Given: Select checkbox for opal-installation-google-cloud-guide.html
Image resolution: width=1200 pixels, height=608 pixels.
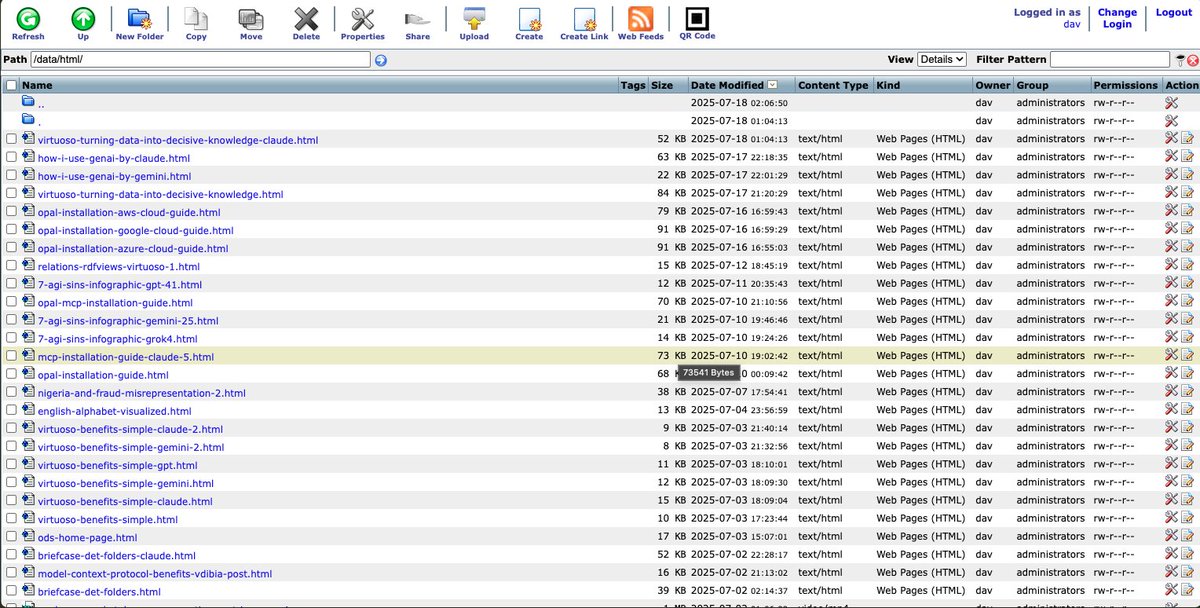Looking at the screenshot, I should click(x=11, y=230).
